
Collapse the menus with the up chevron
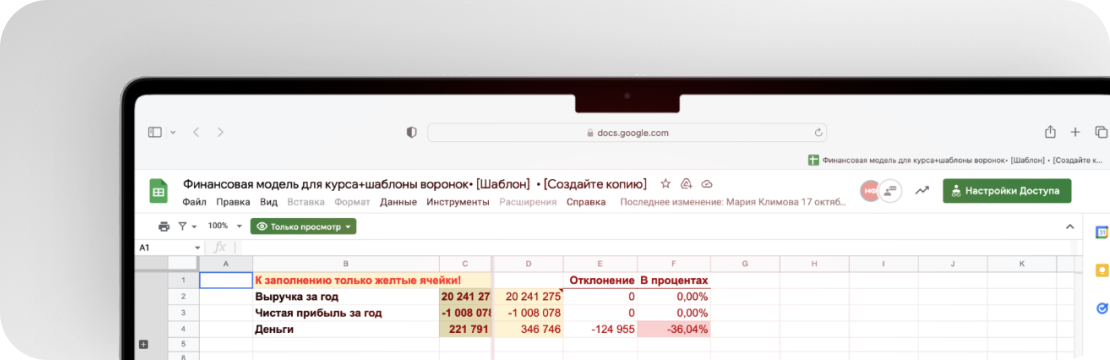tap(1070, 226)
